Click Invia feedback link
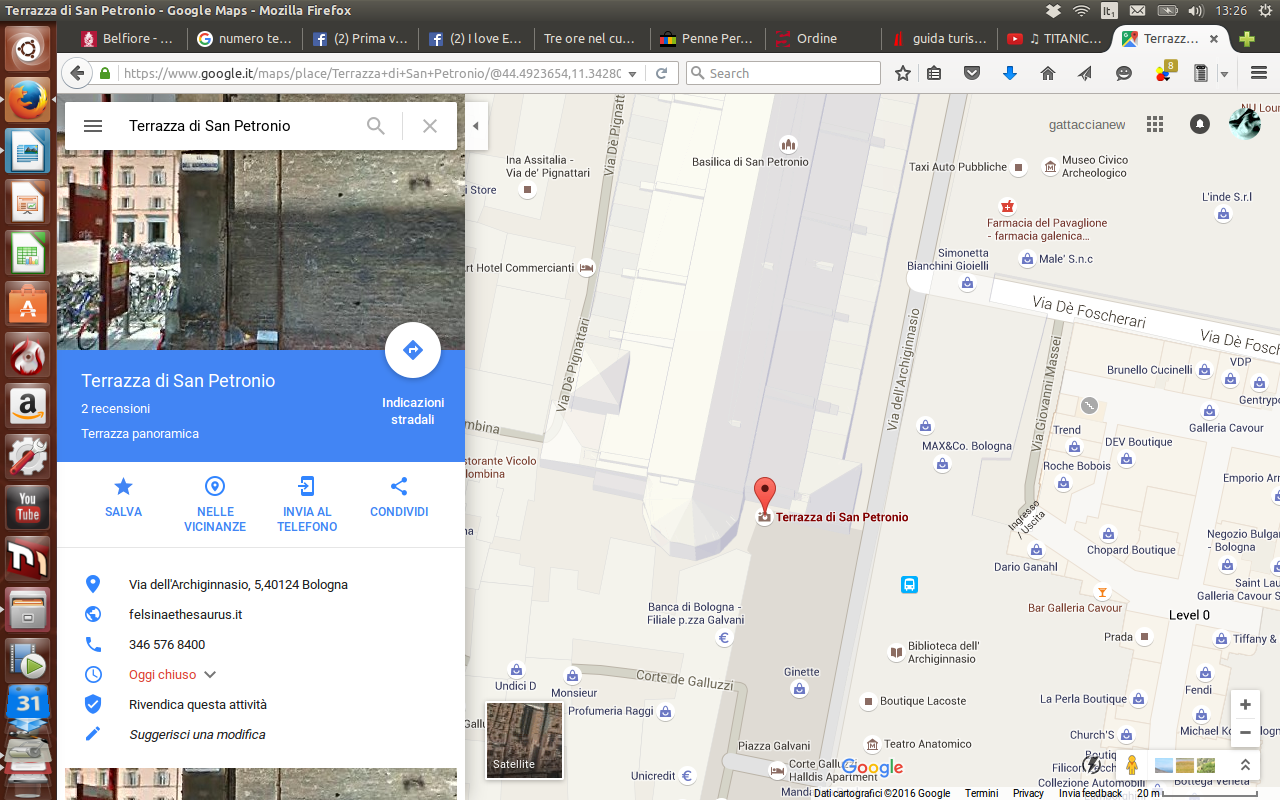Viewport: 1280px width, 800px height. coord(1090,793)
